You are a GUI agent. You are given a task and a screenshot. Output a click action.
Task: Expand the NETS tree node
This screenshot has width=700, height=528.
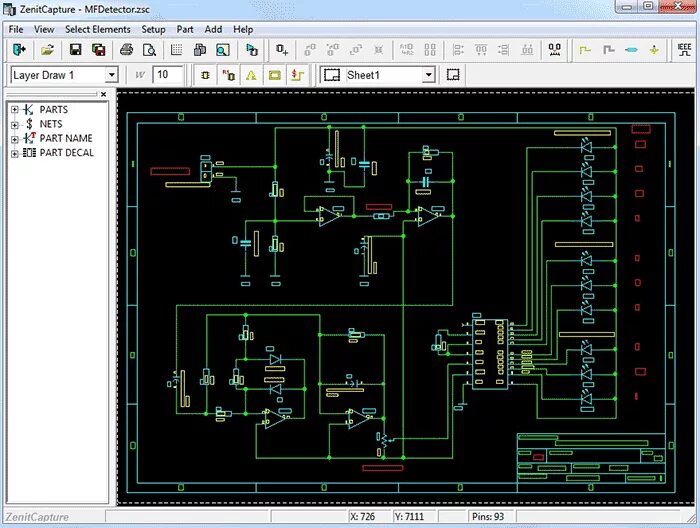(15, 125)
